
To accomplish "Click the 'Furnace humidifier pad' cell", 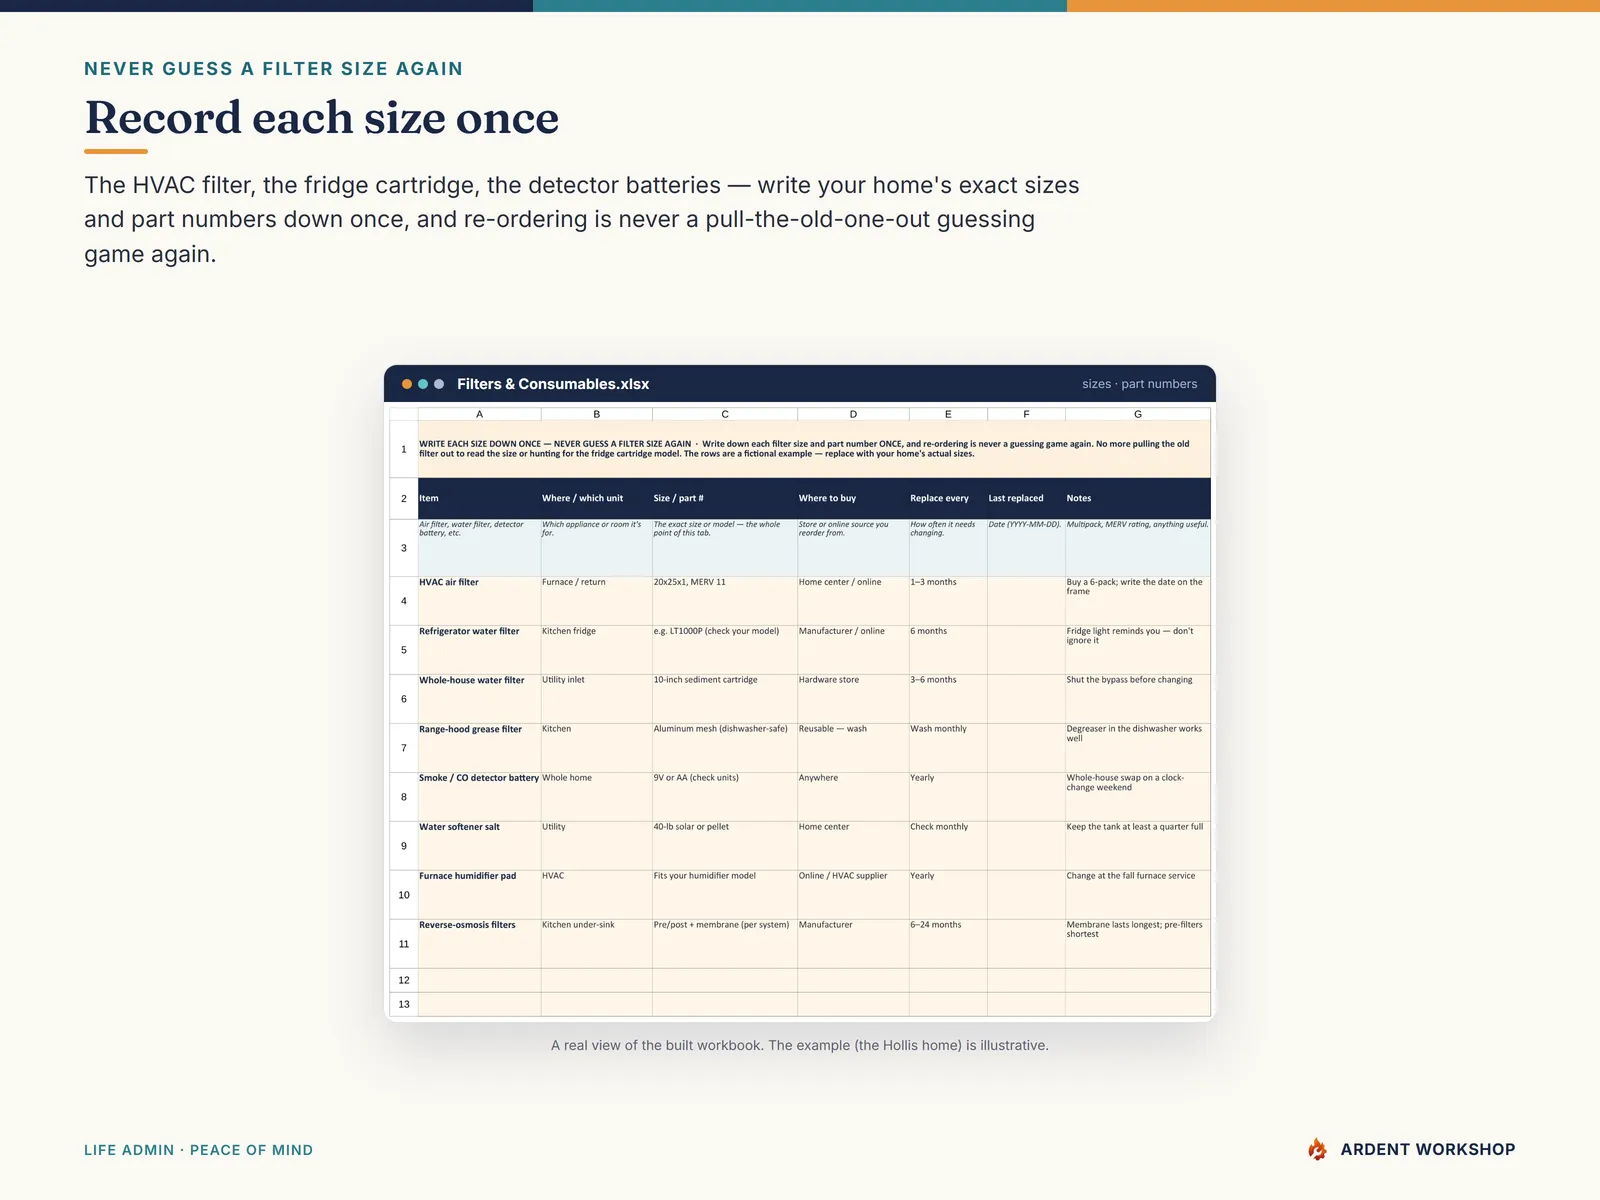I will tap(480, 895).
